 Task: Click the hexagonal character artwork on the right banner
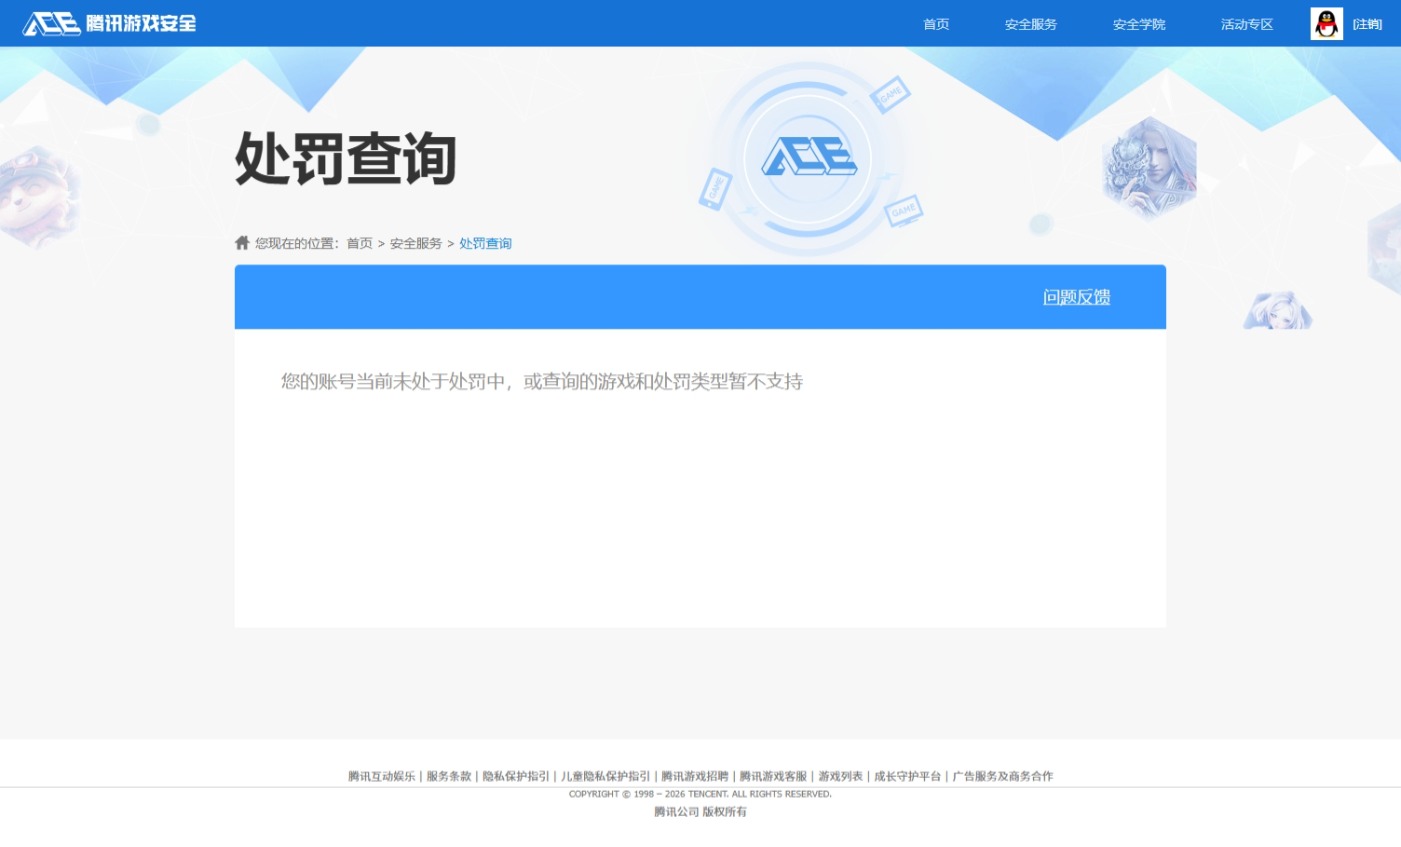pos(1148,167)
